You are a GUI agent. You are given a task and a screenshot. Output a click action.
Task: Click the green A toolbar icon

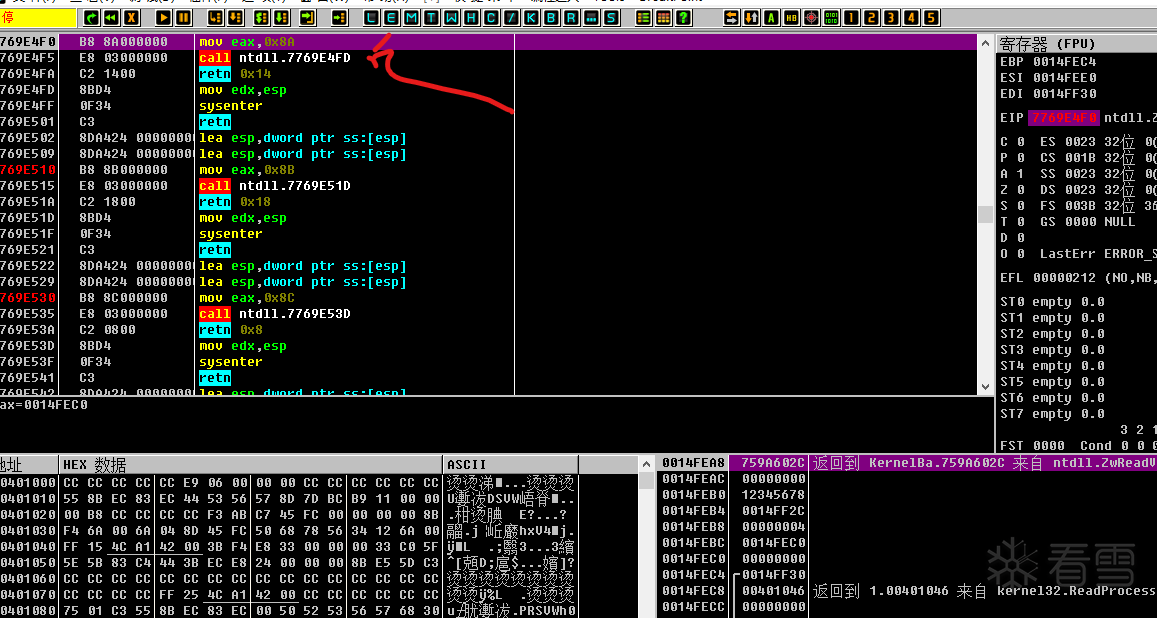click(771, 17)
